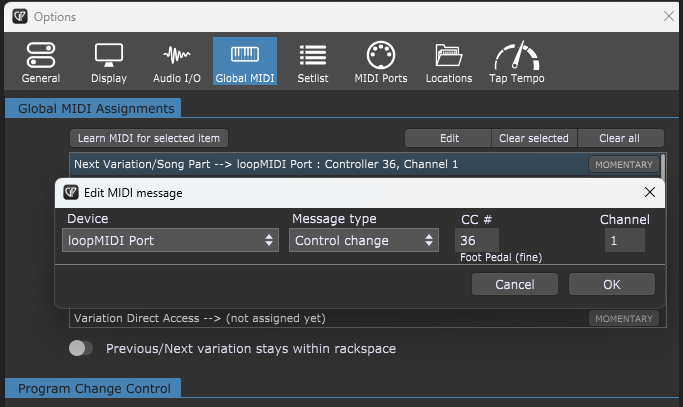Toggle MOMENTARY for Variation Direct Access
This screenshot has height=407, width=683.
pyautogui.click(x=623, y=318)
